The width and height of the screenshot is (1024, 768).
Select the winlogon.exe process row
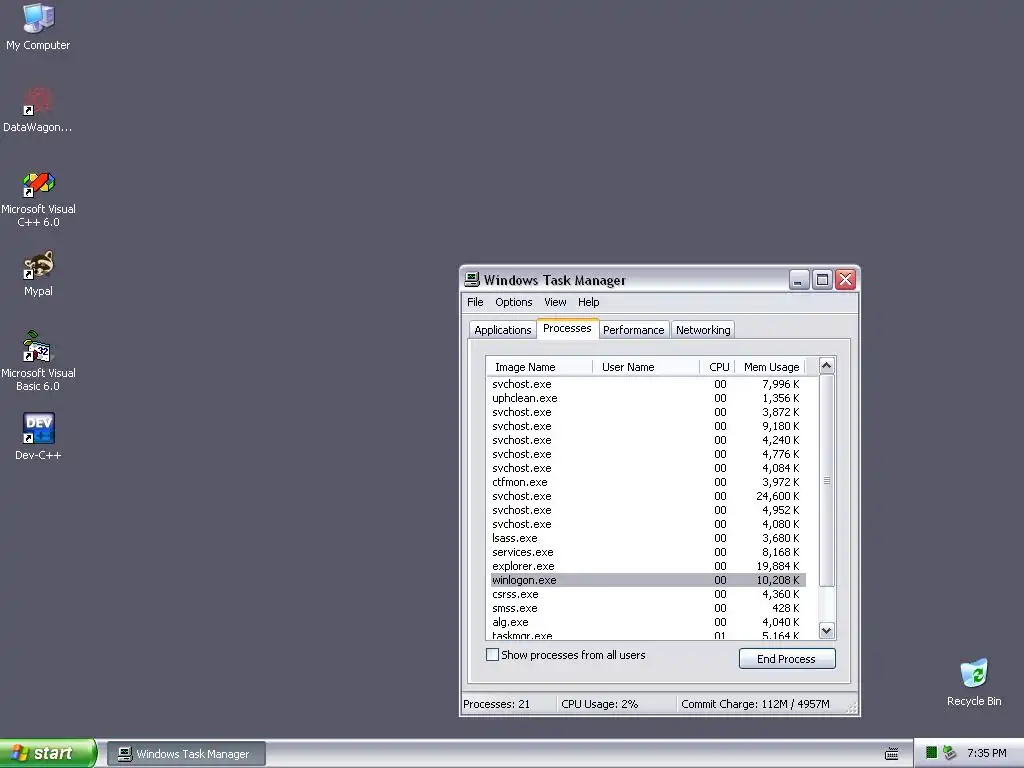coord(648,580)
